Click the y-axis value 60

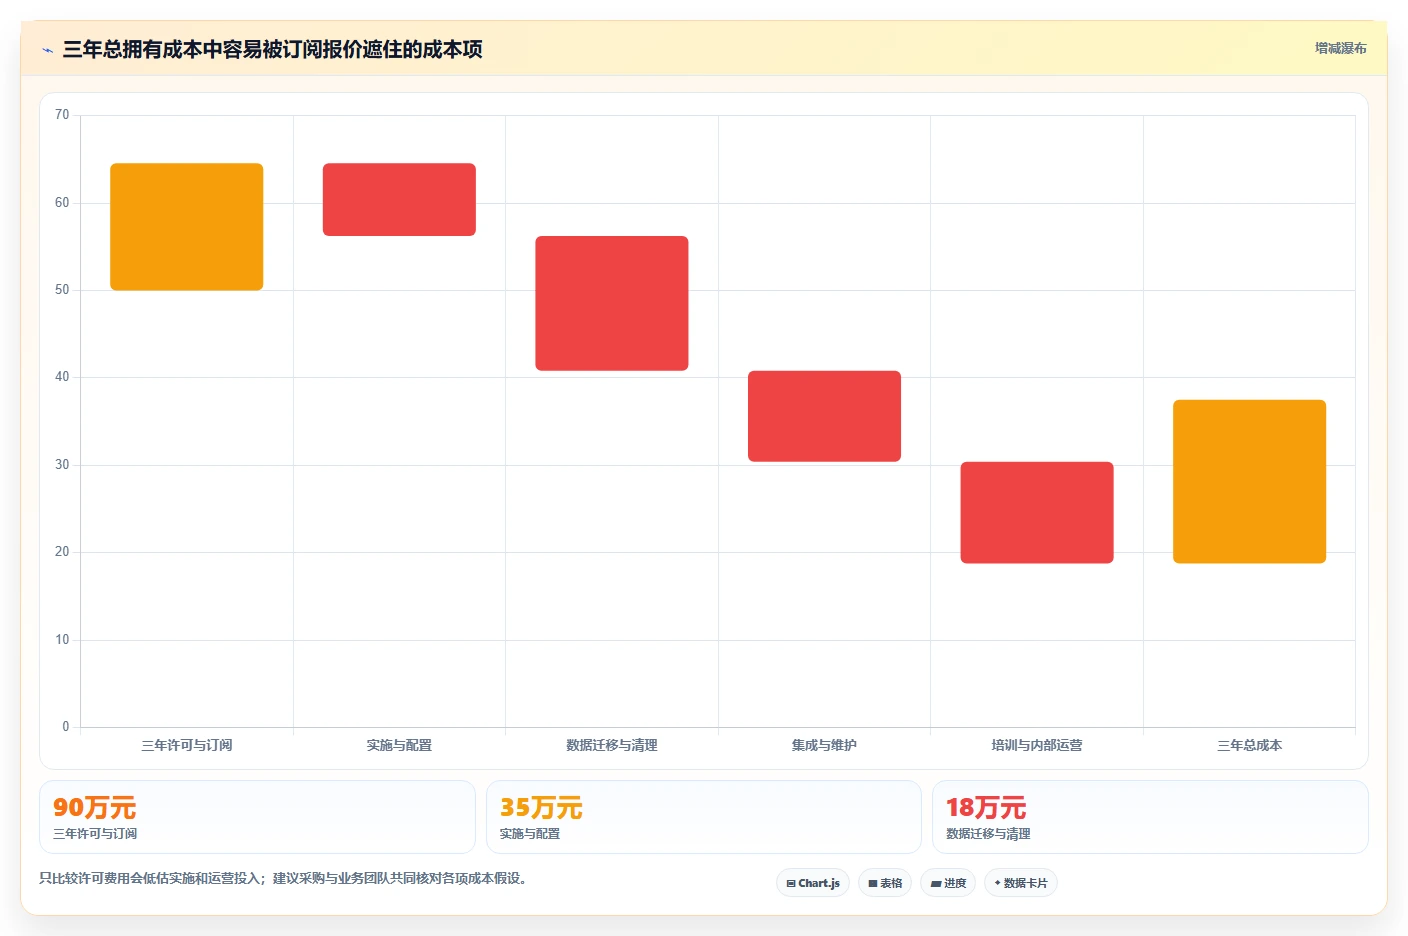coord(62,203)
